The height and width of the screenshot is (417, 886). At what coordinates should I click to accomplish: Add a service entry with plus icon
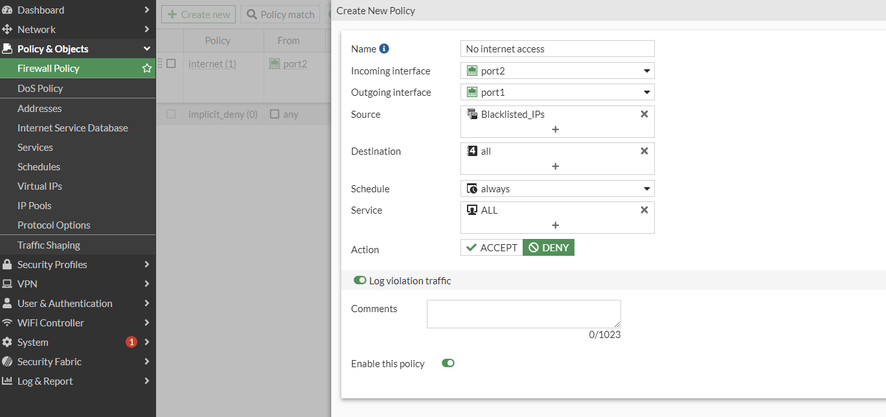click(x=555, y=225)
